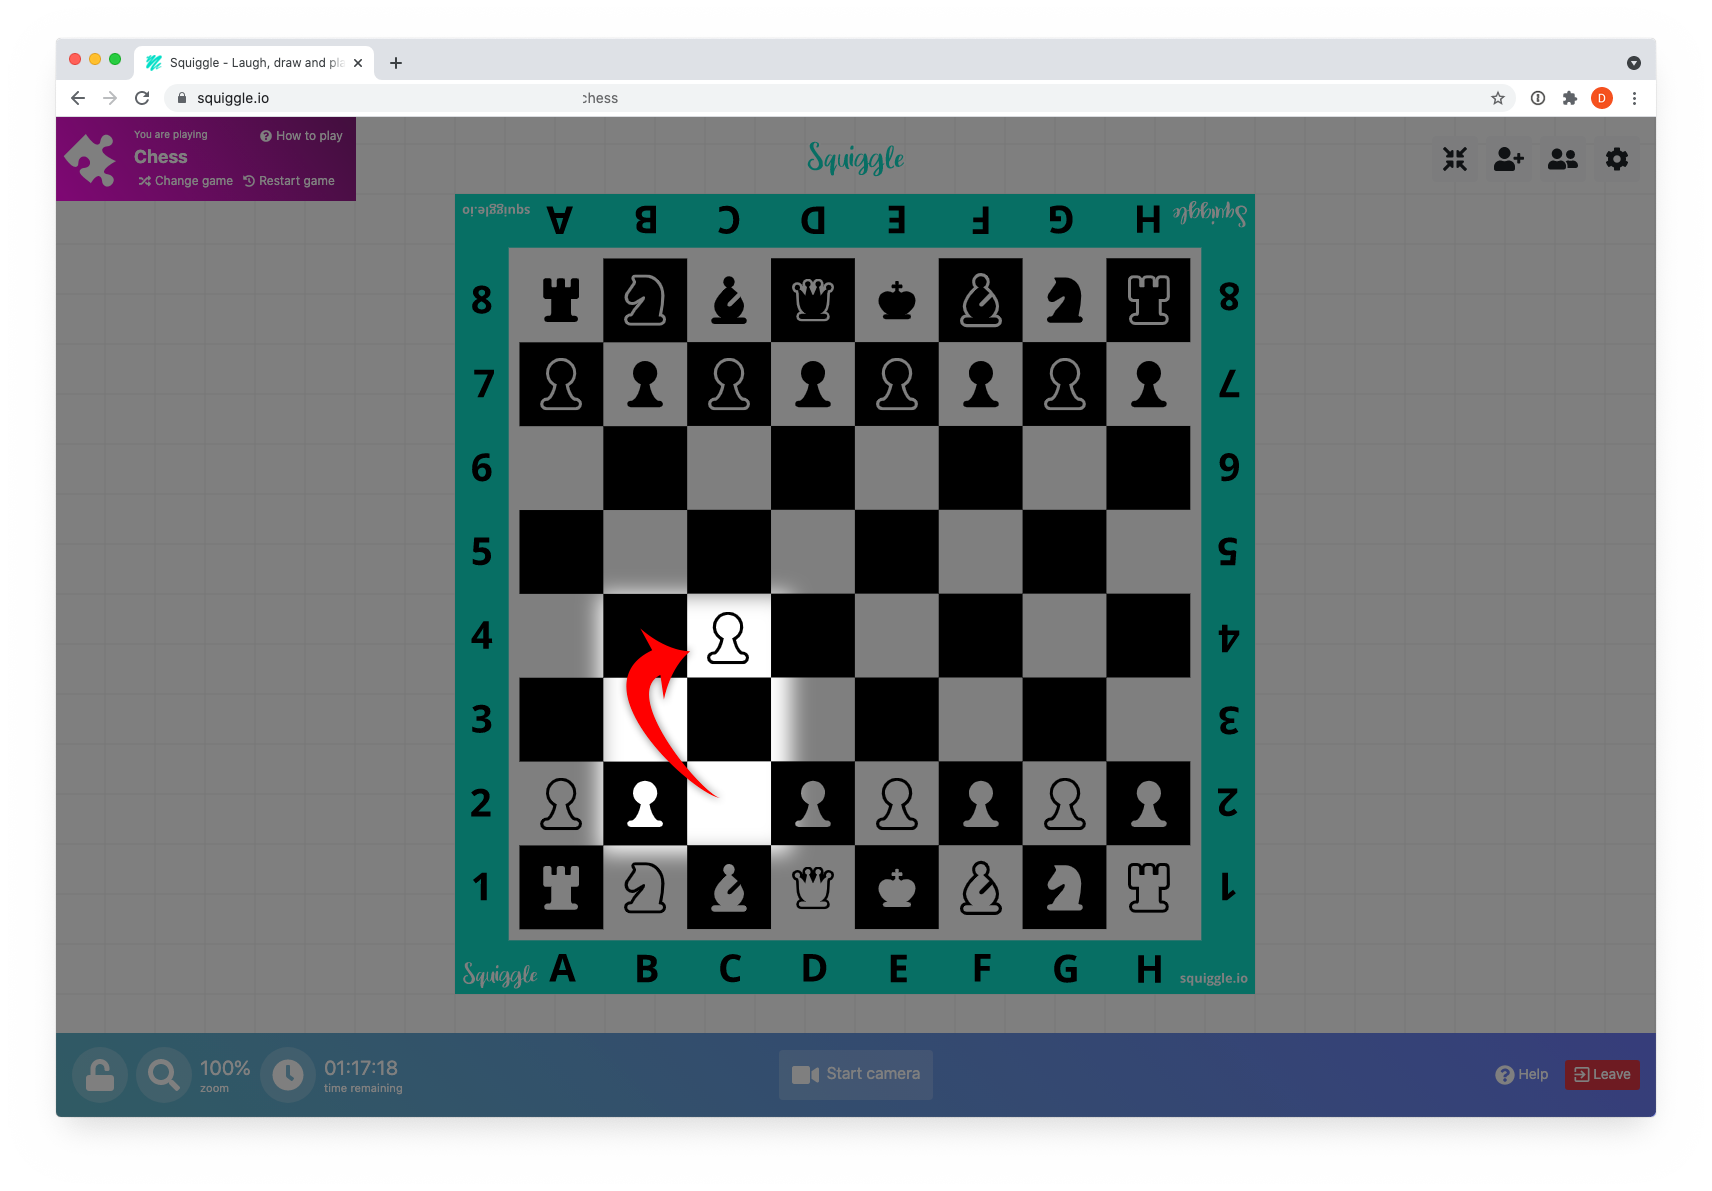Toggle the unlock padlock icon

point(100,1075)
